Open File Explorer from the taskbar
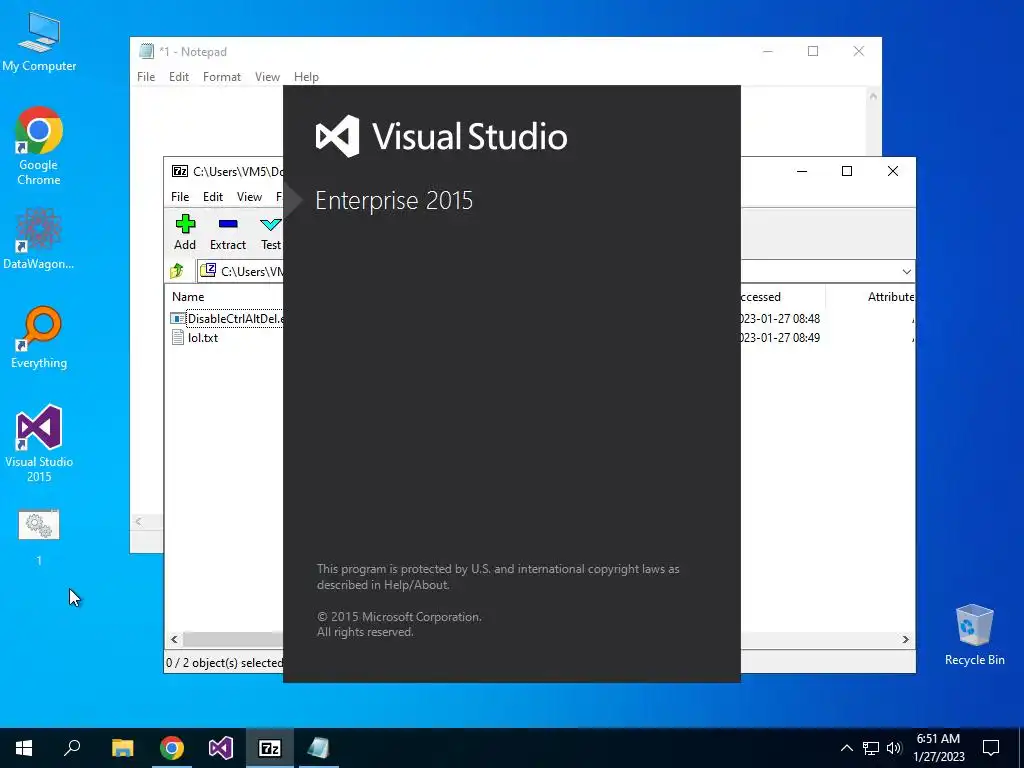This screenshot has height=768, width=1024. [x=122, y=748]
